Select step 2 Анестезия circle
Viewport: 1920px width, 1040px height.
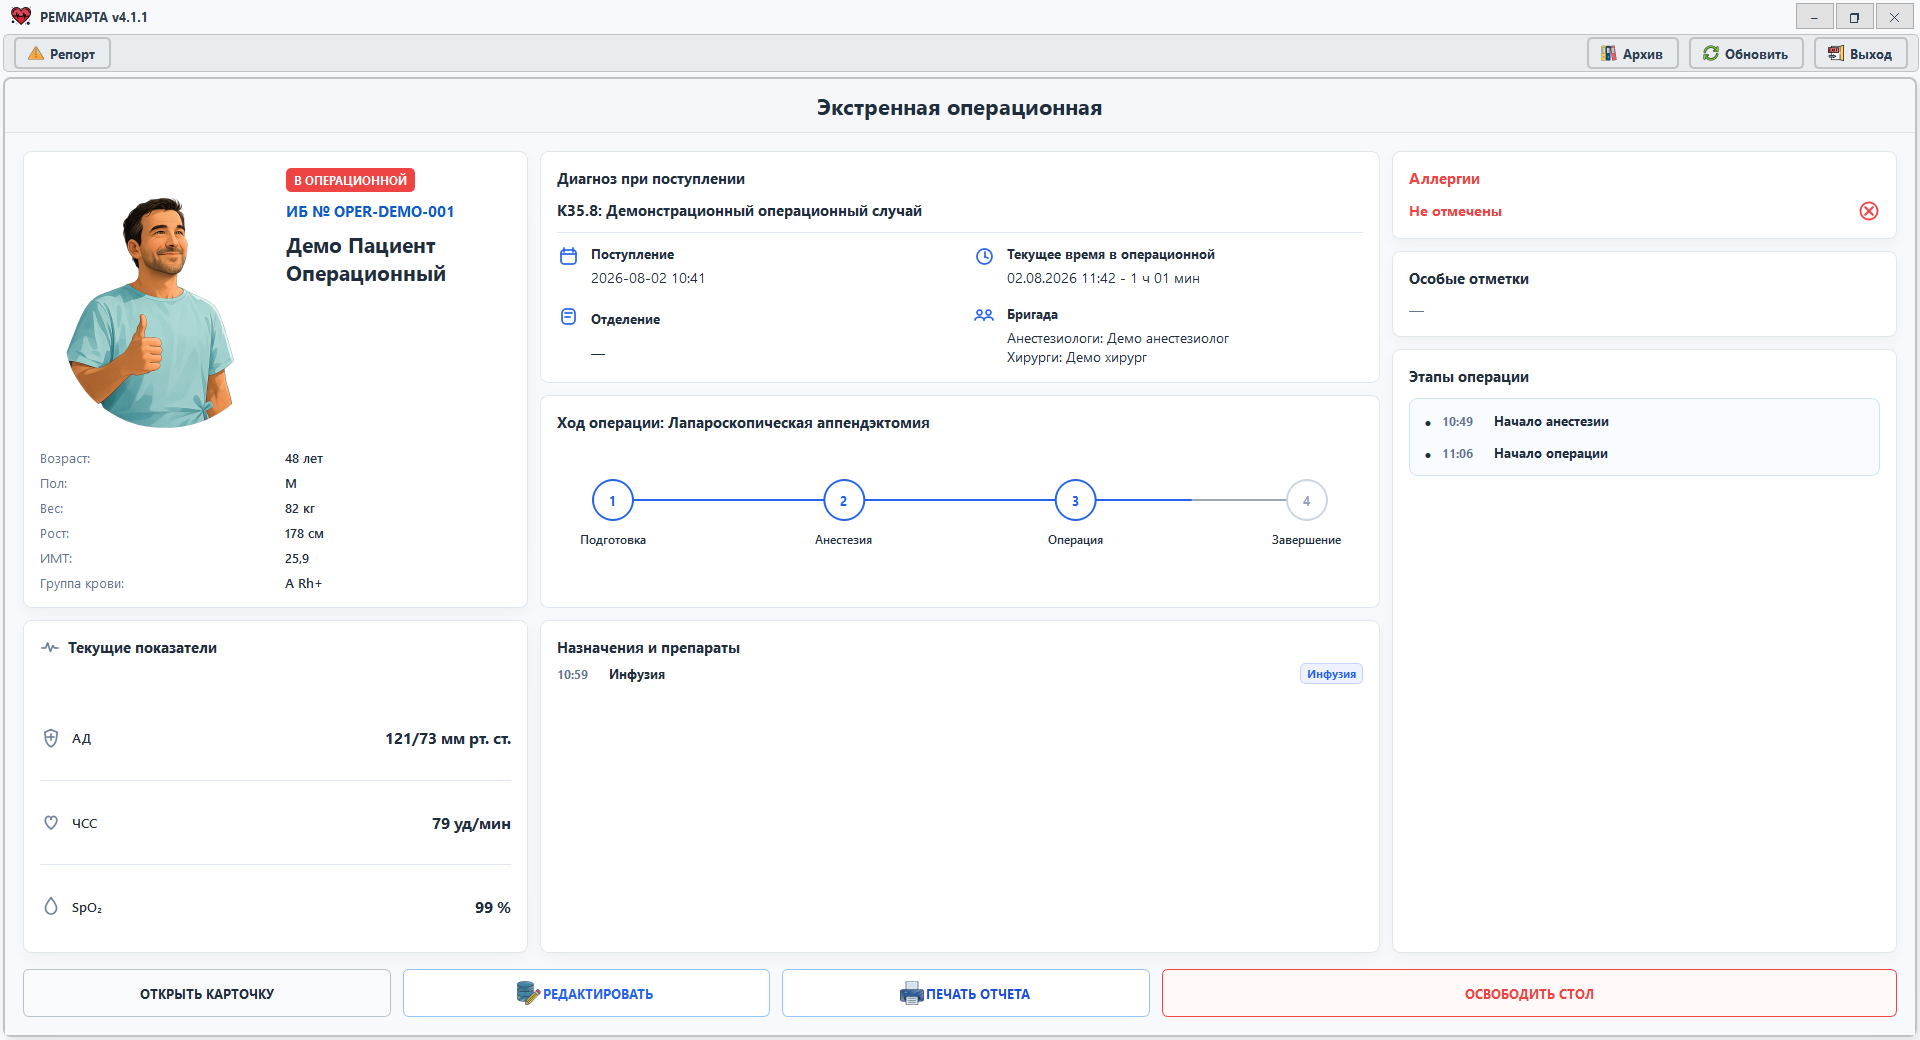coord(844,500)
